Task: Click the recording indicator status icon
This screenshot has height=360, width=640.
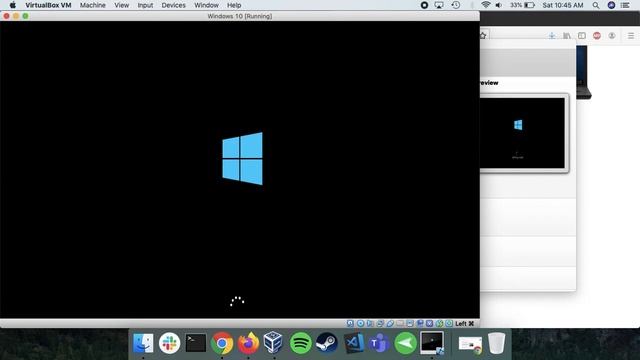Action: click(x=420, y=323)
